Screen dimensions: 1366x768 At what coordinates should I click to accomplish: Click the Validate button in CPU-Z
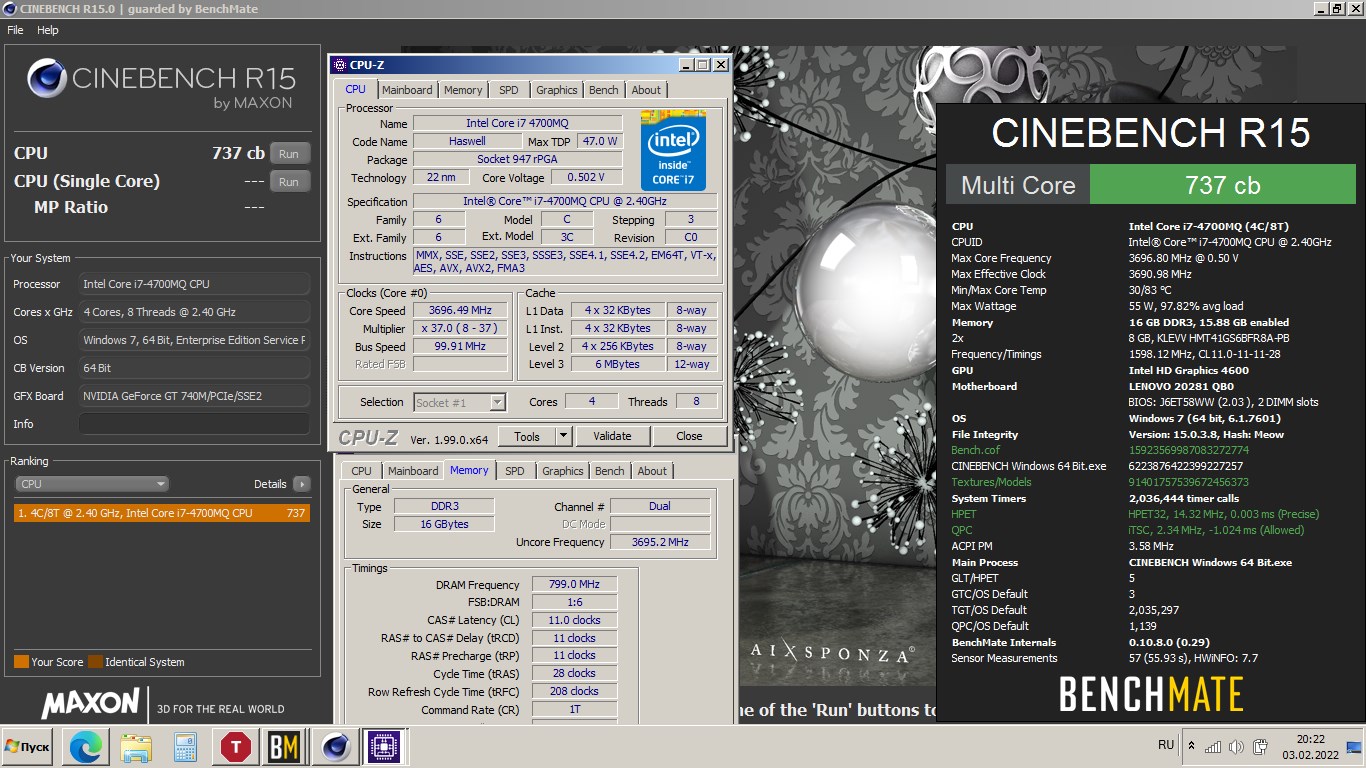click(x=612, y=436)
